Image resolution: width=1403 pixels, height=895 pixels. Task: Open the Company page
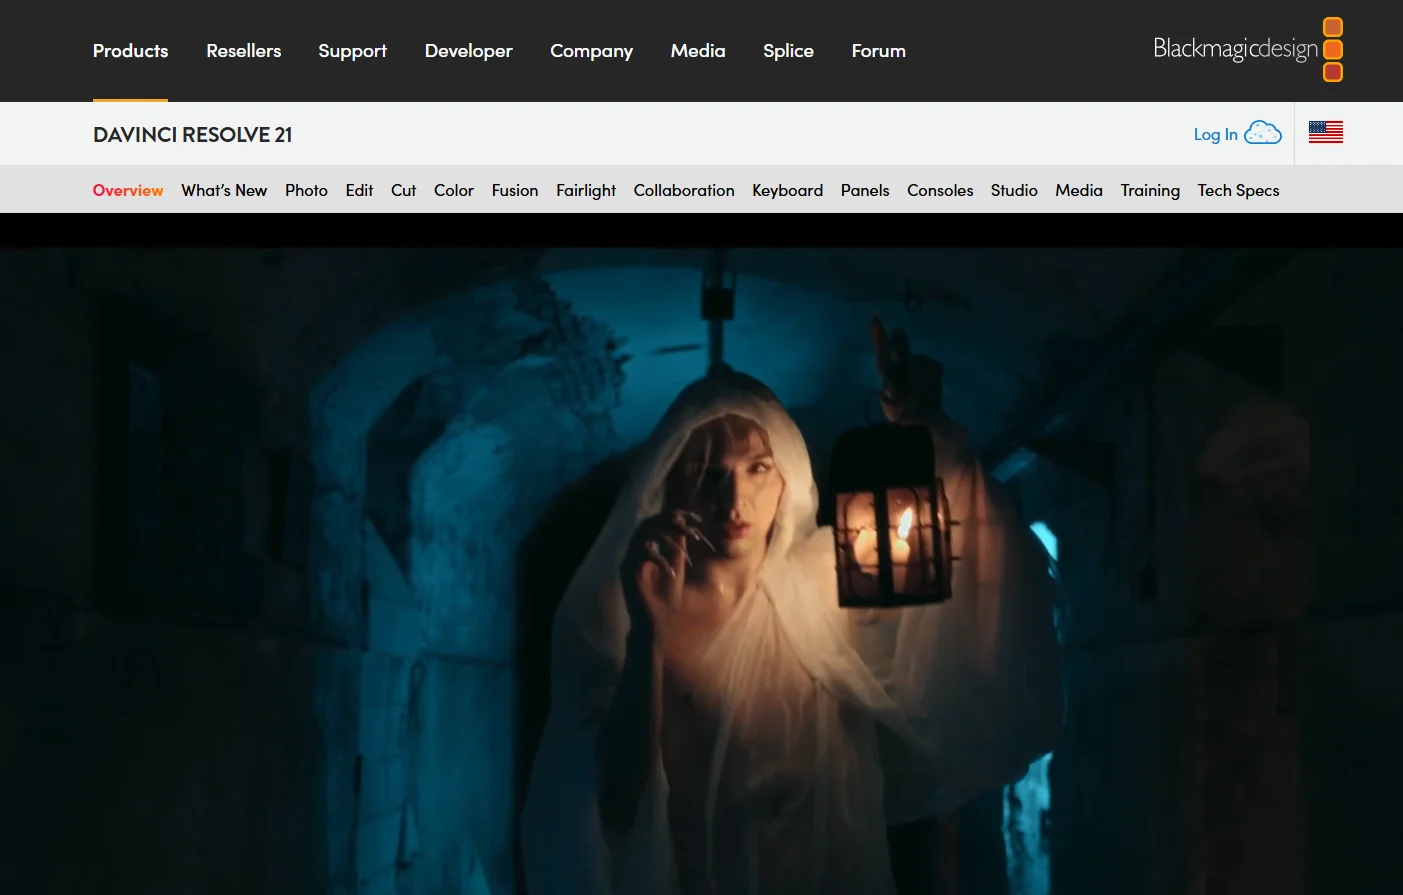[x=591, y=51]
